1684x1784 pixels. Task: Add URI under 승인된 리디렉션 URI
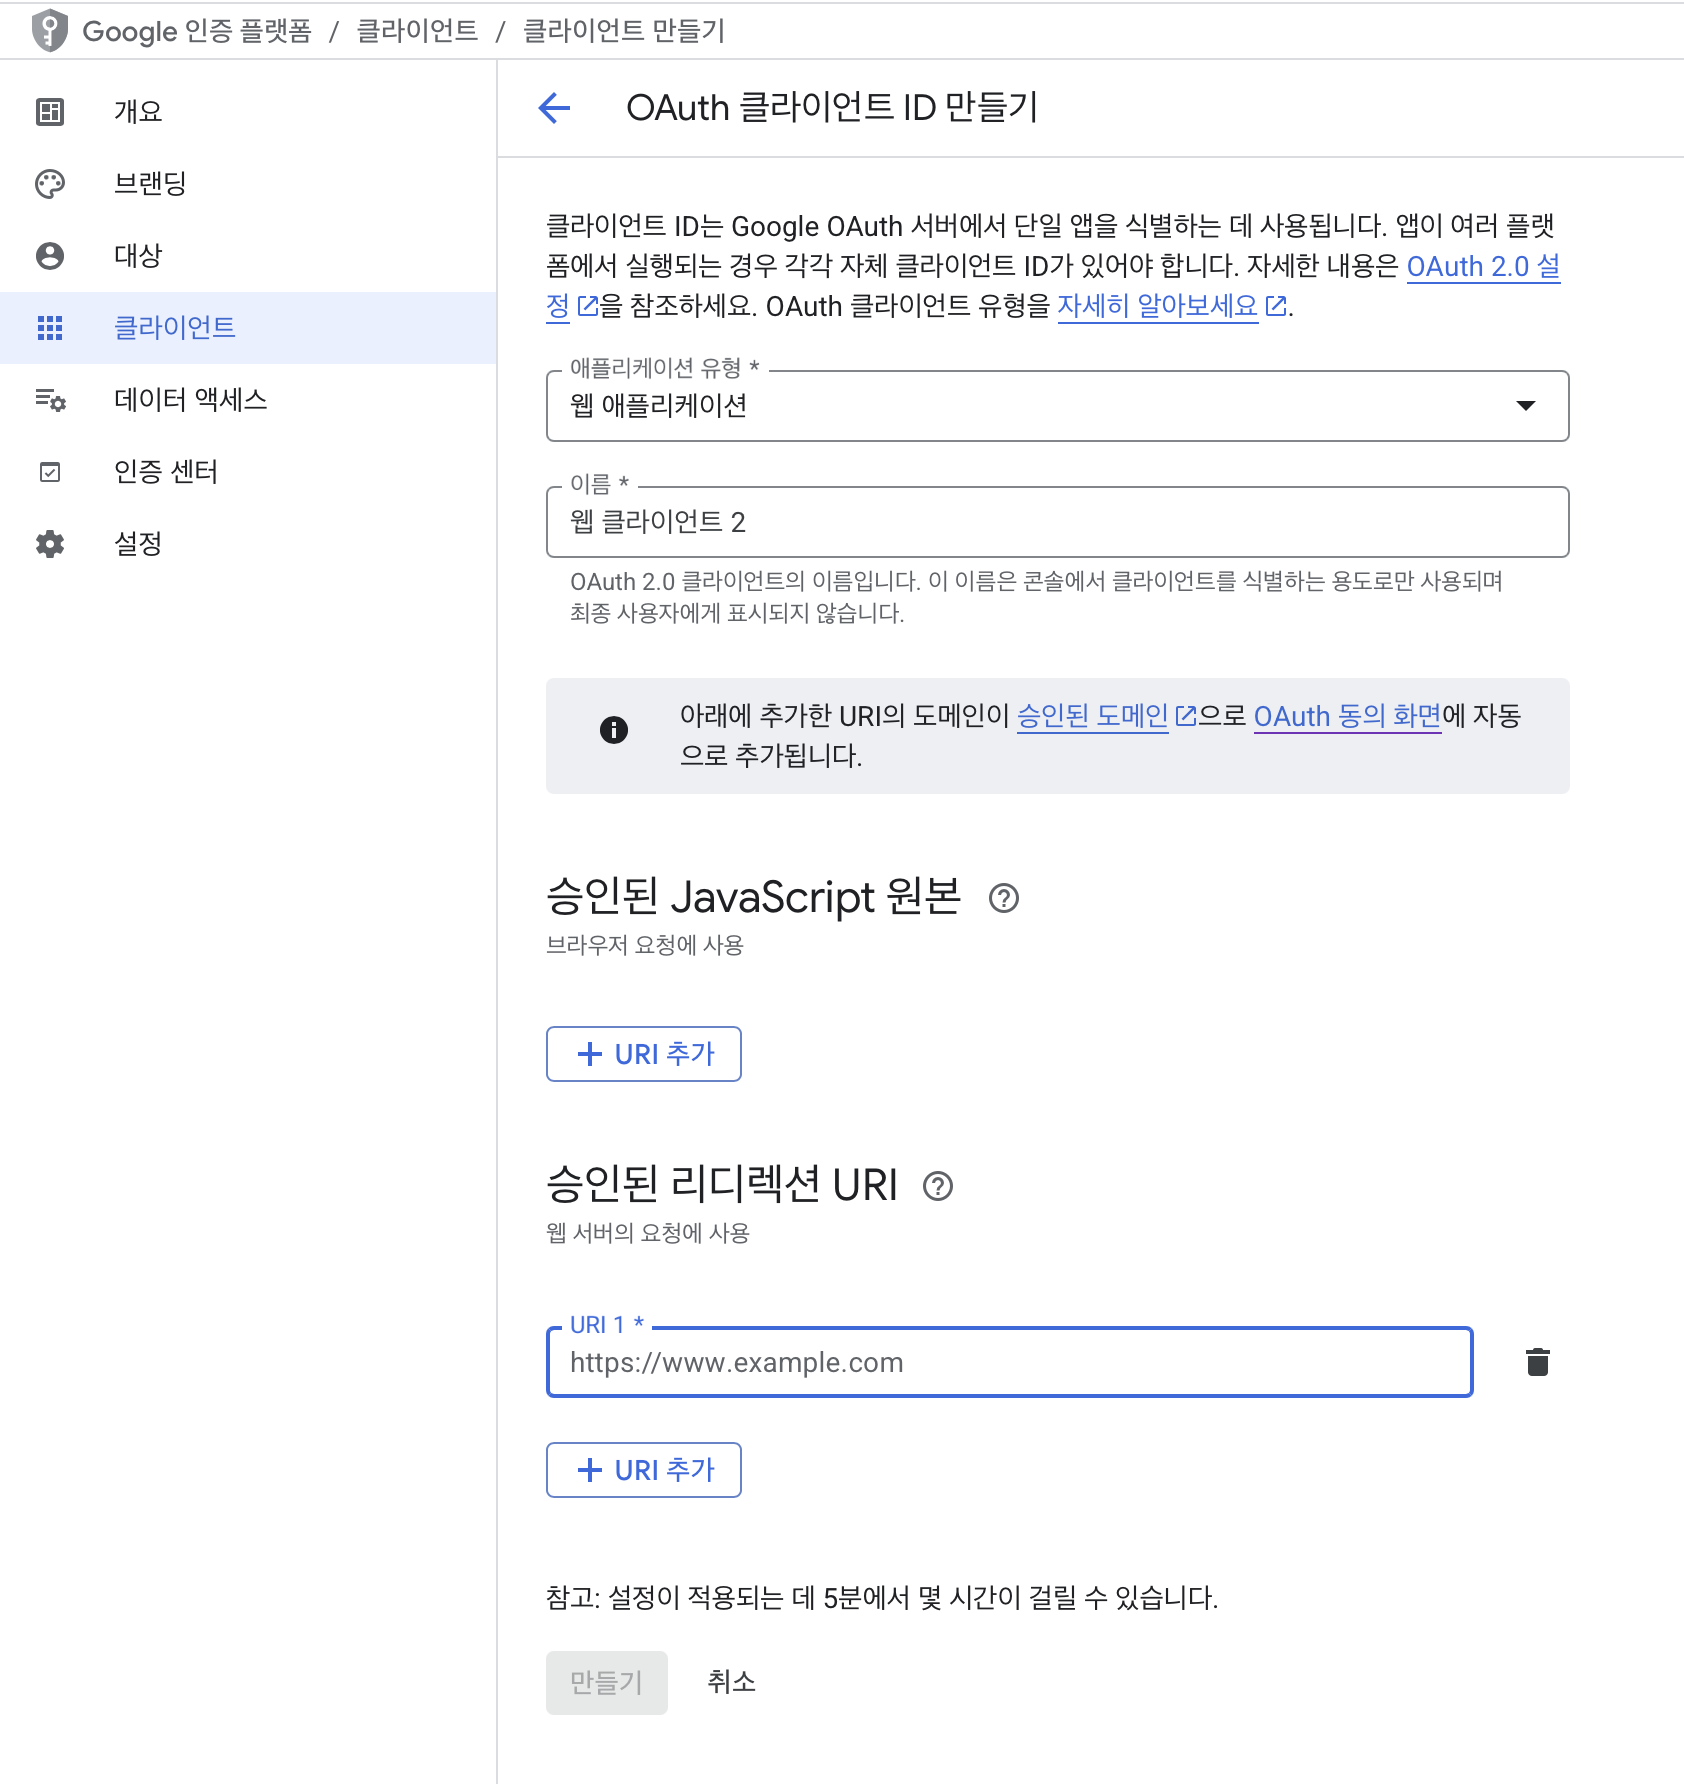pos(644,1470)
